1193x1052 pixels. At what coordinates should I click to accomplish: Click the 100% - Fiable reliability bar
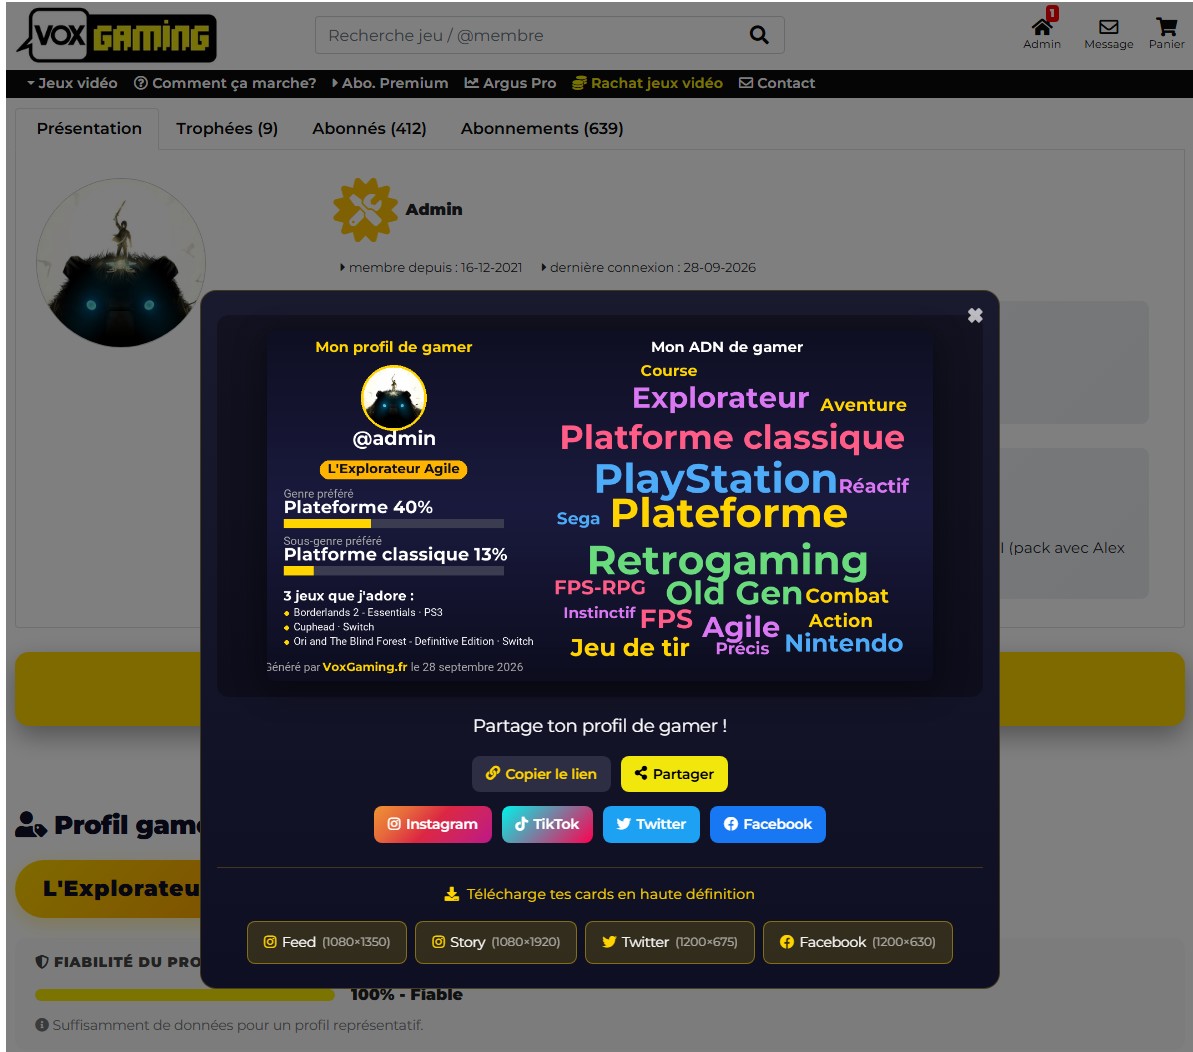point(185,995)
